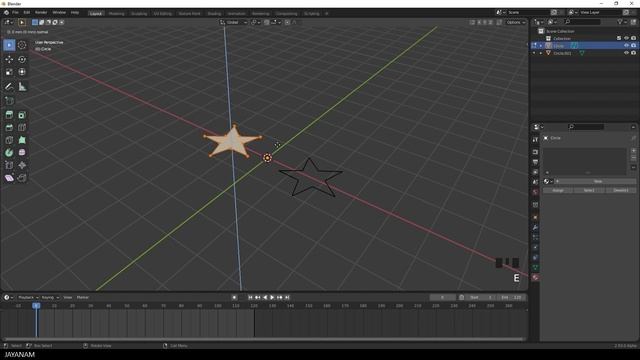The width and height of the screenshot is (640, 360).
Task: Open the Object Data properties tab
Action: 535,267
